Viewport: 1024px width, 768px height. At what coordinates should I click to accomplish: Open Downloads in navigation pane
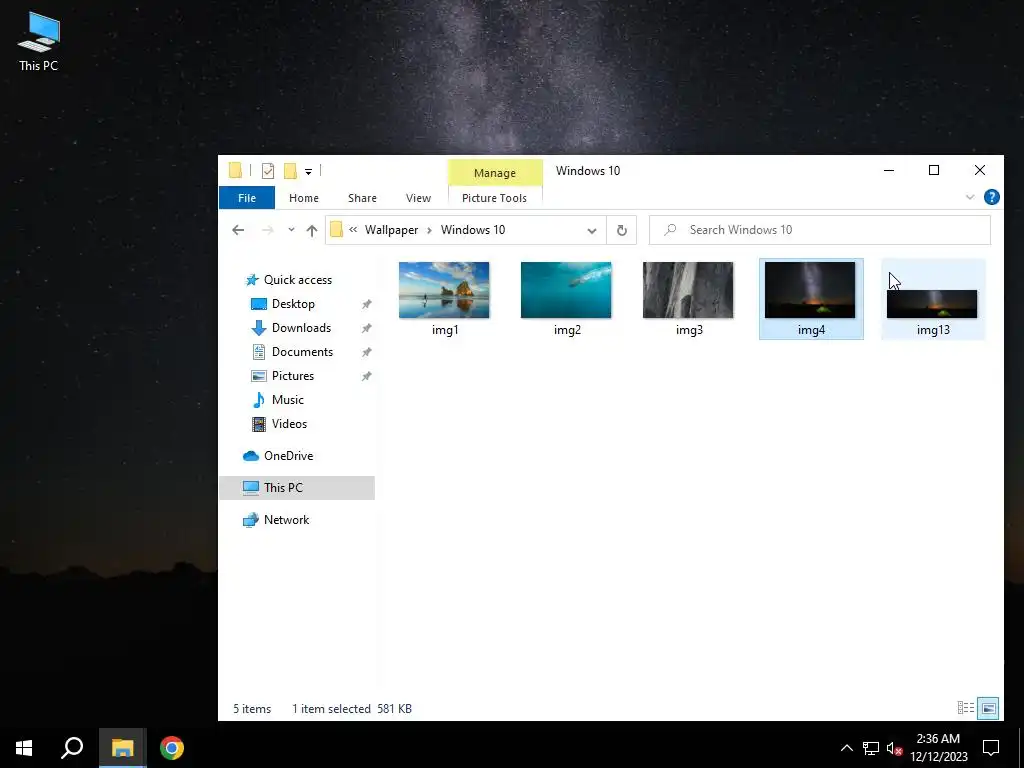pyautogui.click(x=301, y=328)
